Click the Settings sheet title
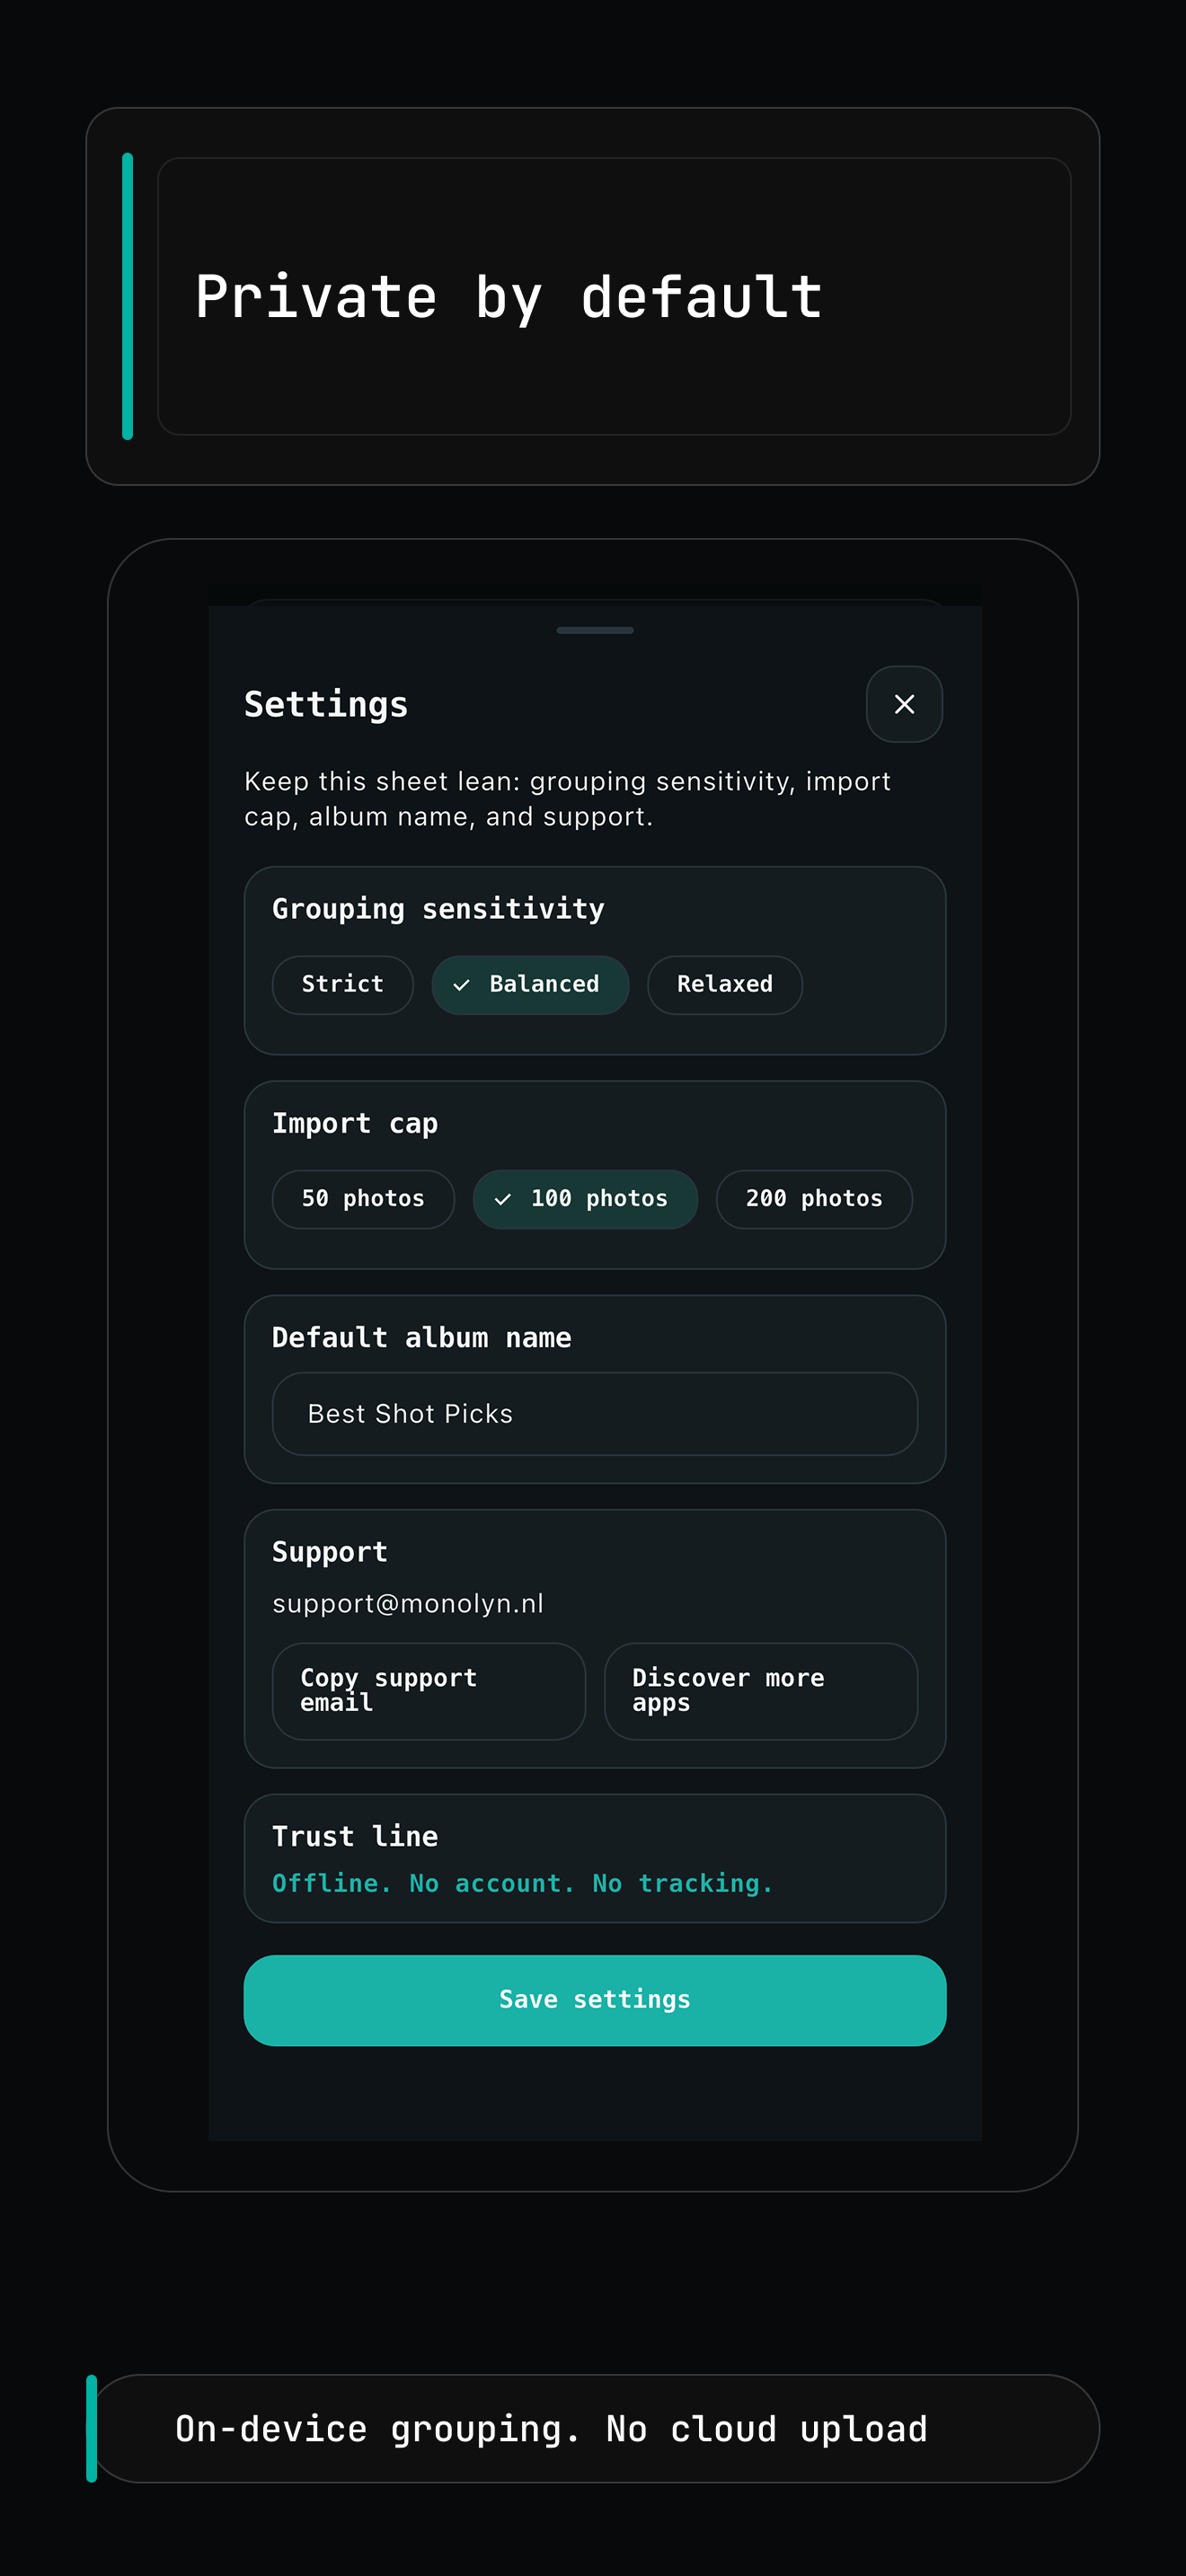 point(326,705)
